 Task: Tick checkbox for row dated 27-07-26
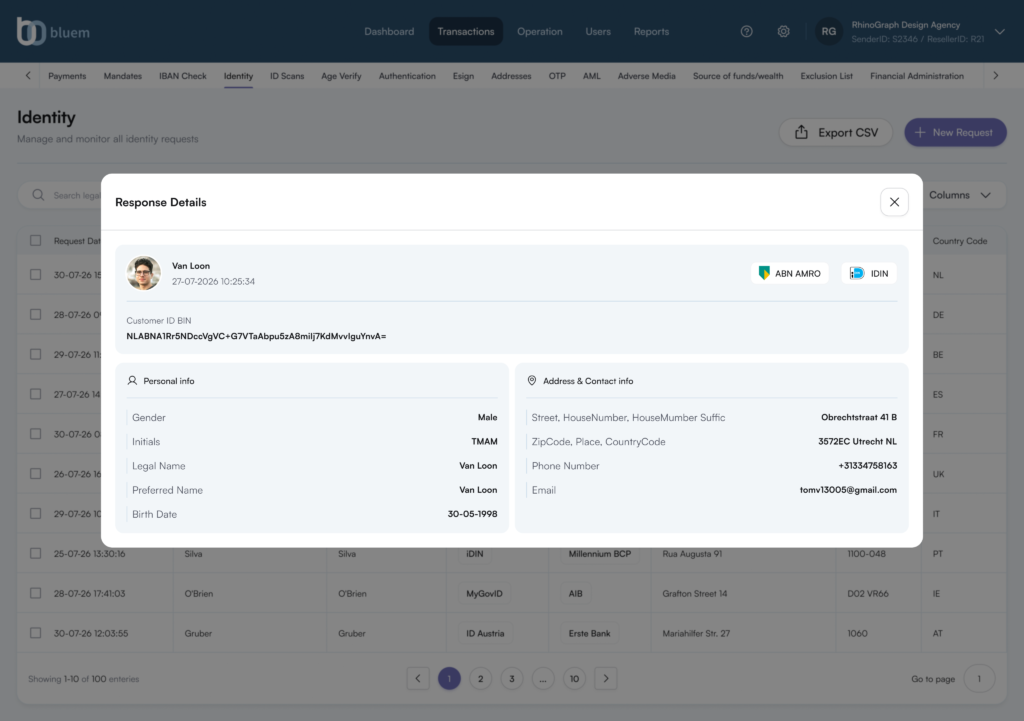point(35,394)
